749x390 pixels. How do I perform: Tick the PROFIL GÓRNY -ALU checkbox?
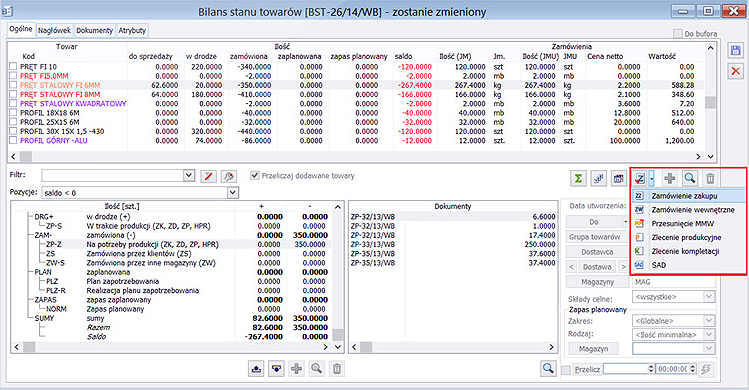point(13,141)
